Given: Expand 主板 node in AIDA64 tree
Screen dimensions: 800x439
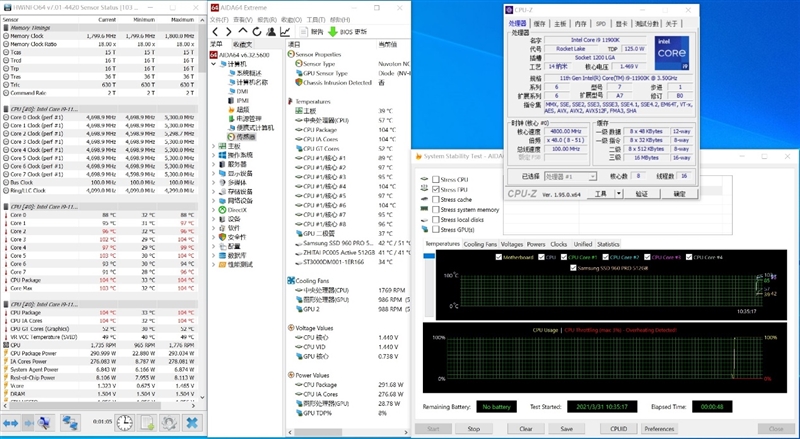Looking at the screenshot, I should click(213, 146).
